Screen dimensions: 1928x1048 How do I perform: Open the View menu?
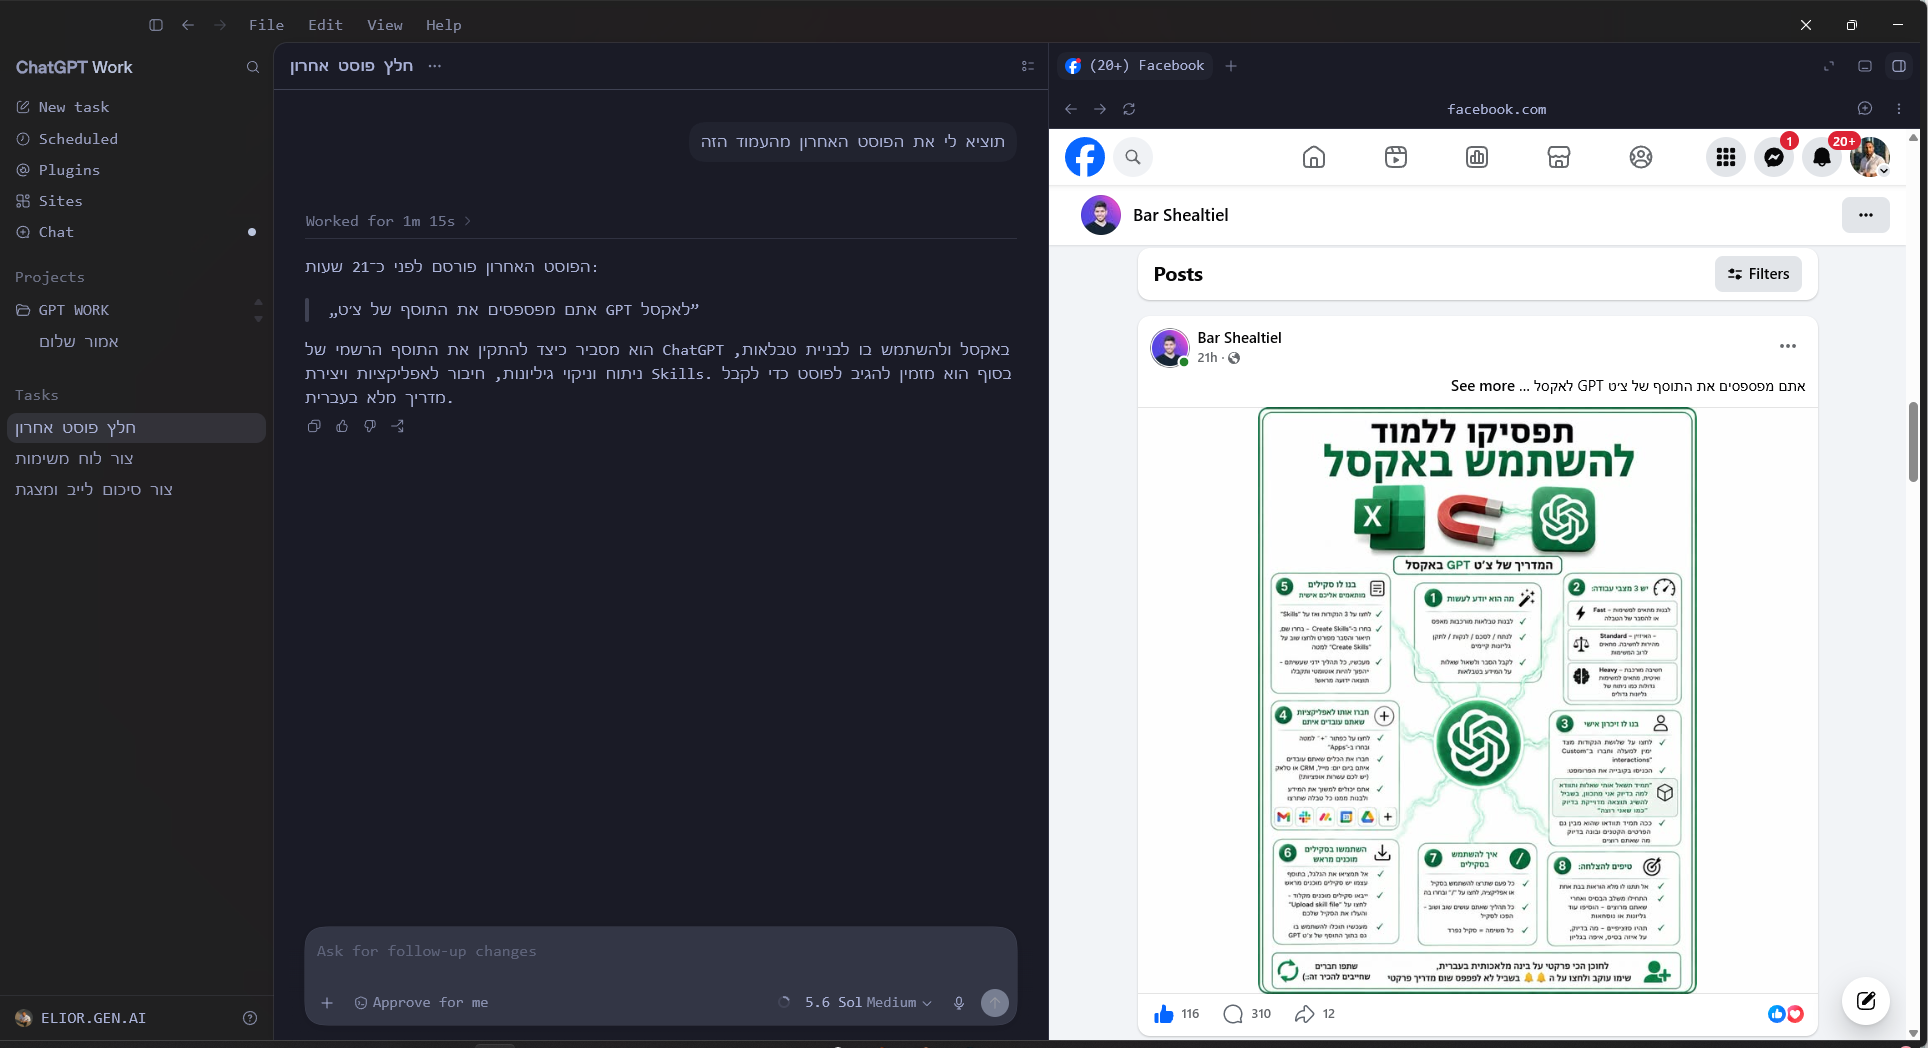(385, 25)
